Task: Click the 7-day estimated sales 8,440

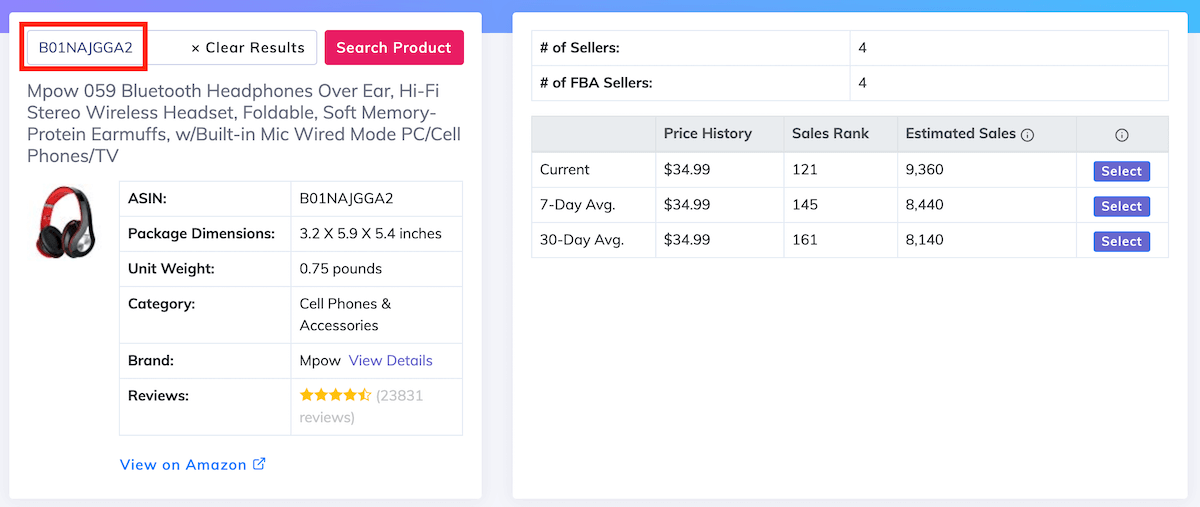Action: pos(925,204)
